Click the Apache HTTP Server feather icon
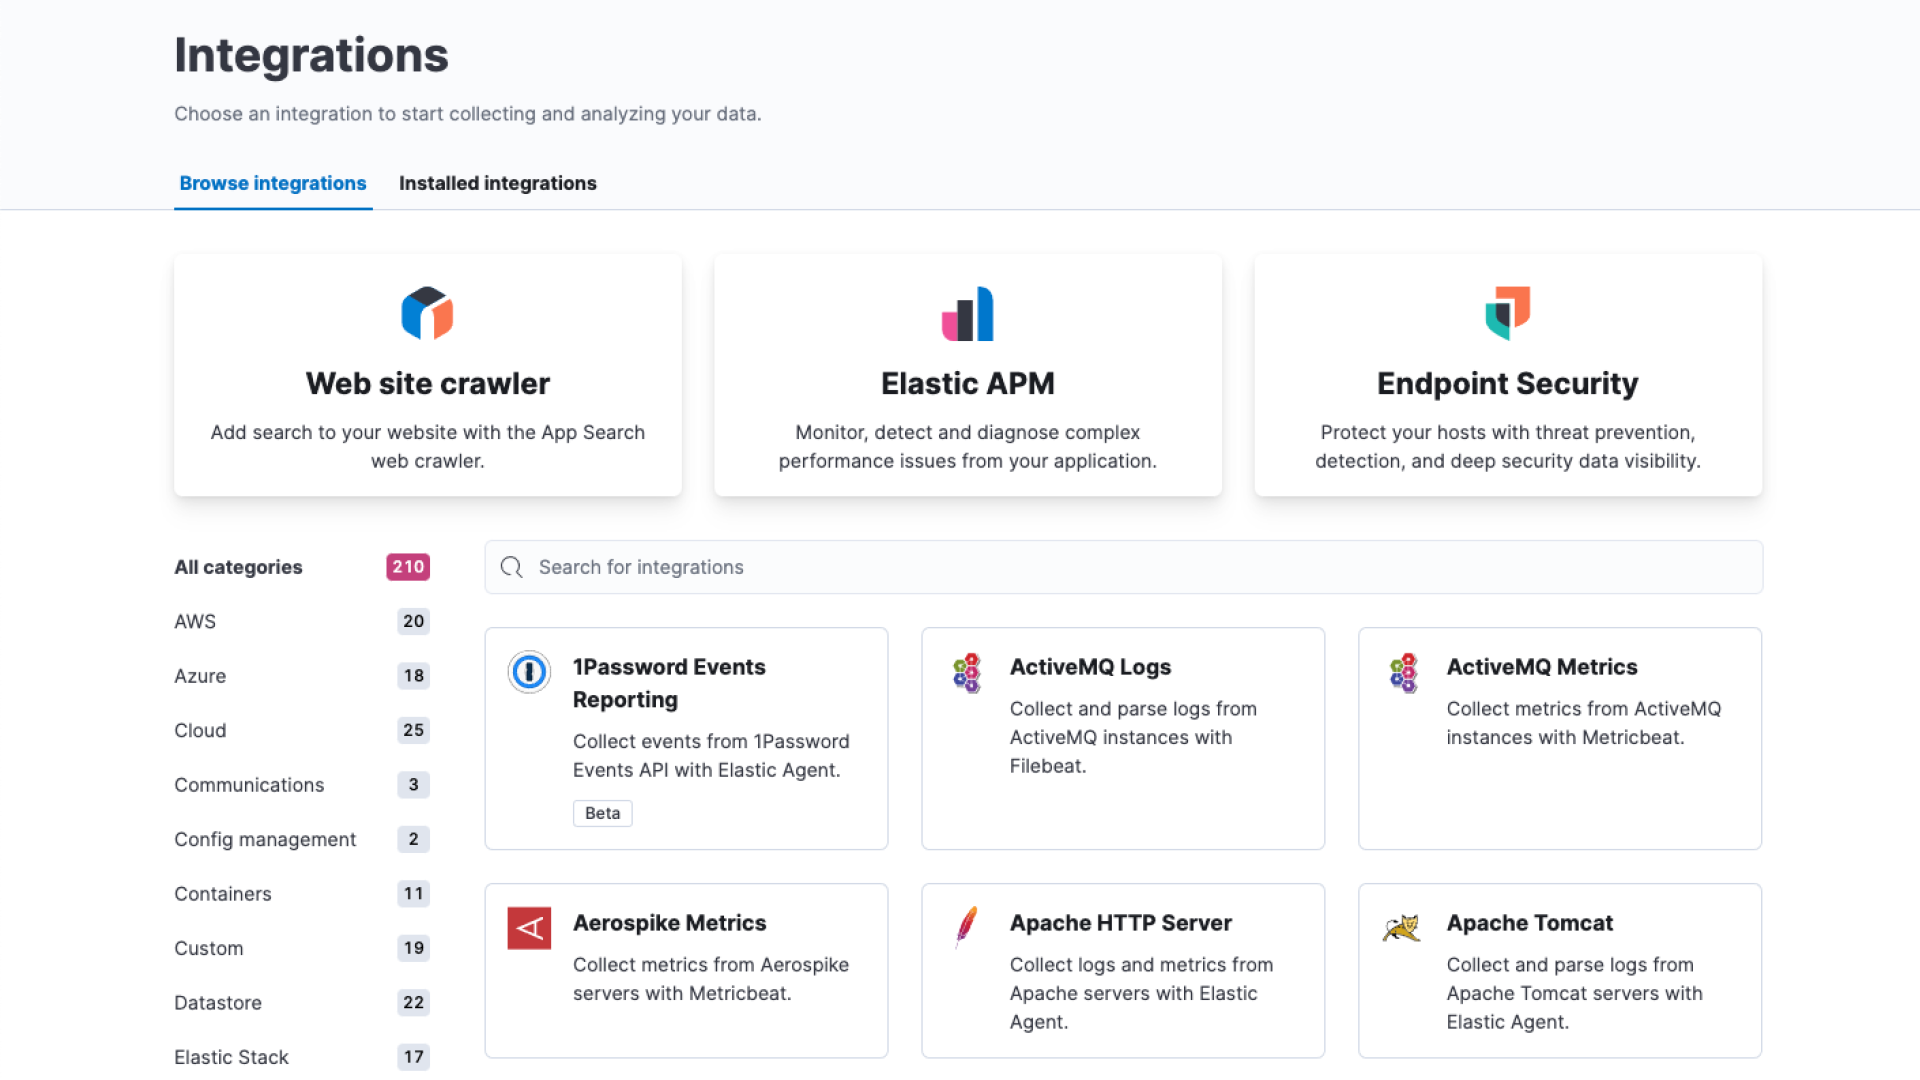This screenshot has width=1920, height=1080. [966, 928]
